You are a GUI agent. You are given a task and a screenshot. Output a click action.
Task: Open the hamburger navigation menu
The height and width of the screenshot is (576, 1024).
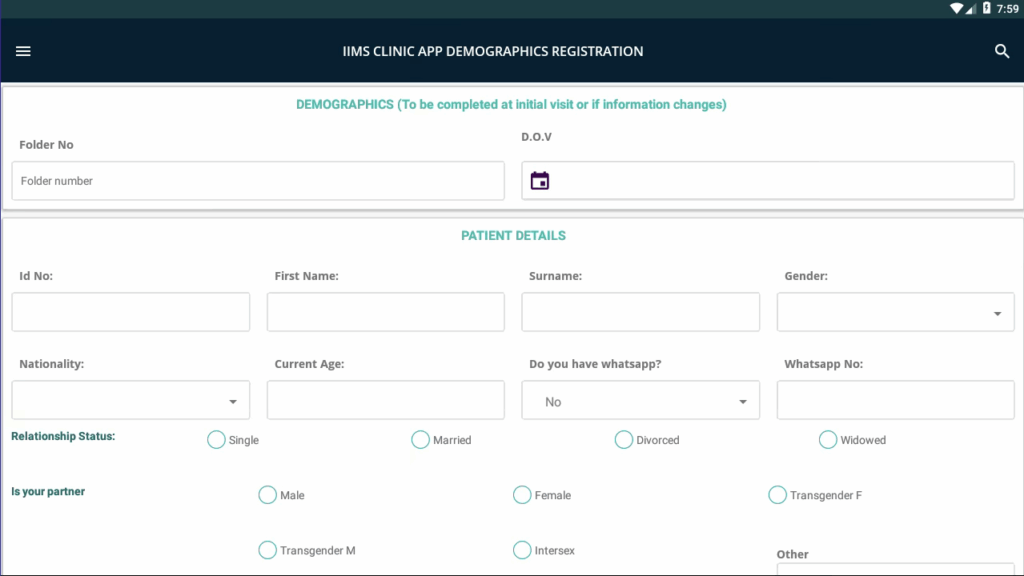[23, 51]
